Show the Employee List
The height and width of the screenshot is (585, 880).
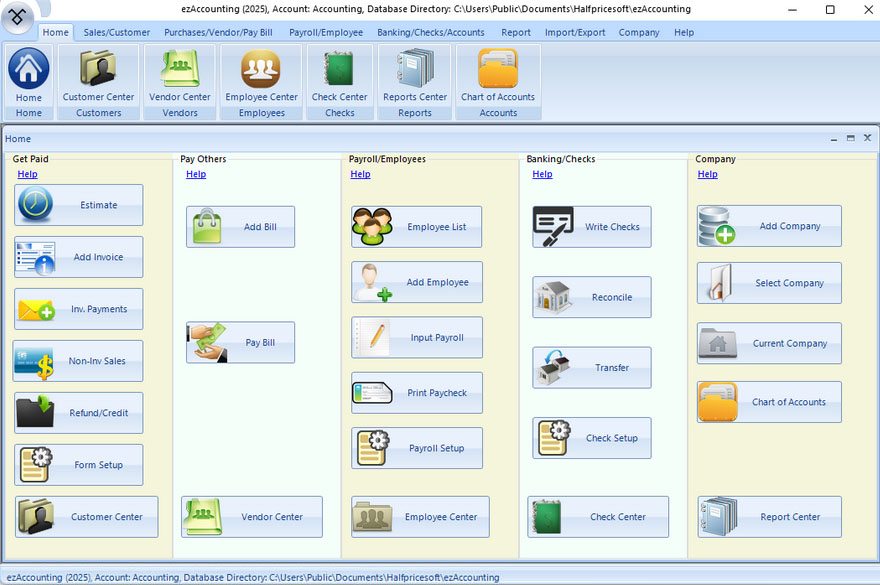pos(416,227)
